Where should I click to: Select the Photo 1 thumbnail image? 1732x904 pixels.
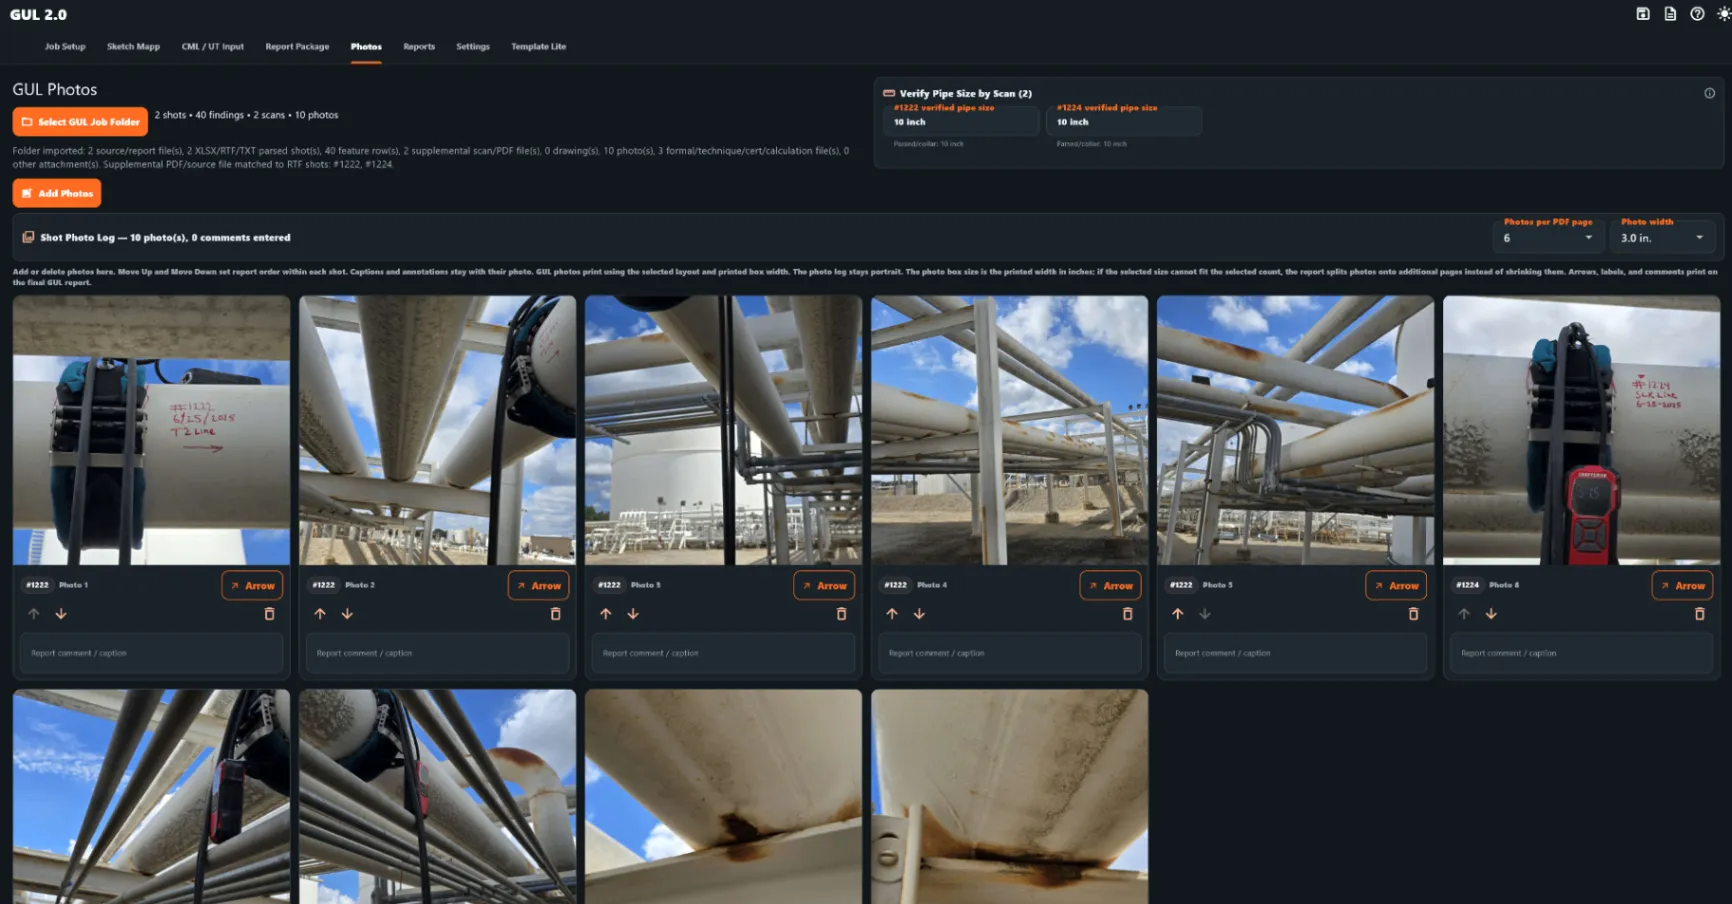(151, 430)
